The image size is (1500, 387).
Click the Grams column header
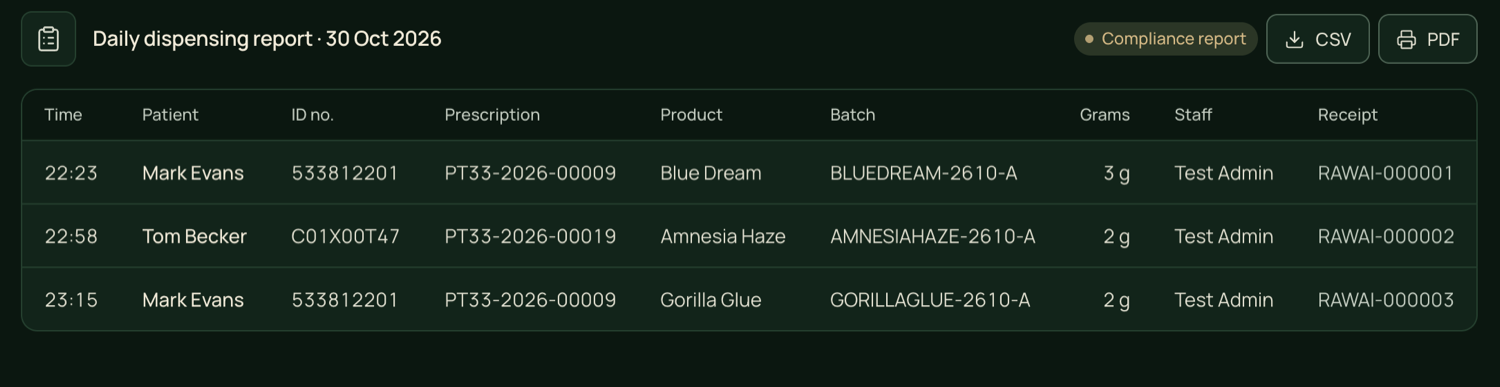1105,115
